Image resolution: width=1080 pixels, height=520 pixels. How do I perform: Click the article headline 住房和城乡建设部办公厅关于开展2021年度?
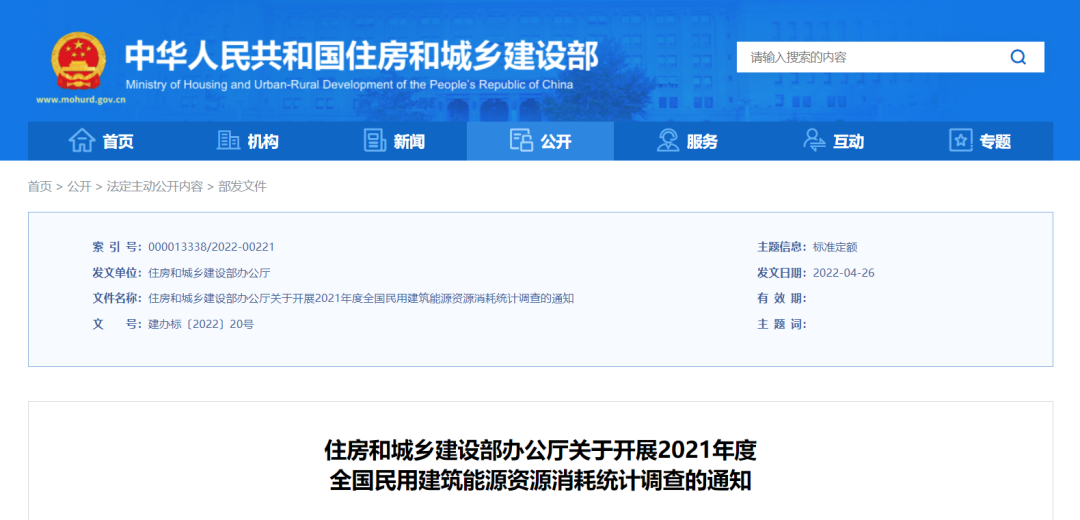(540, 451)
